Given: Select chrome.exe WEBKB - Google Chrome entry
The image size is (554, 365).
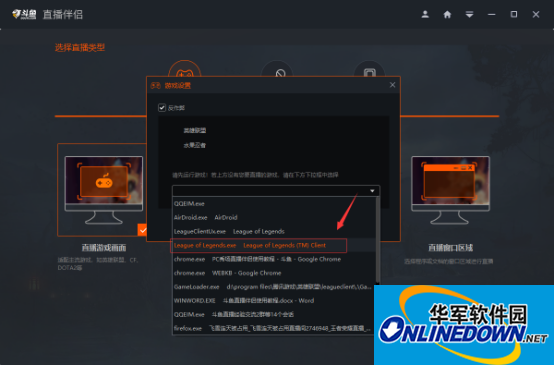Looking at the screenshot, I should tap(274, 273).
